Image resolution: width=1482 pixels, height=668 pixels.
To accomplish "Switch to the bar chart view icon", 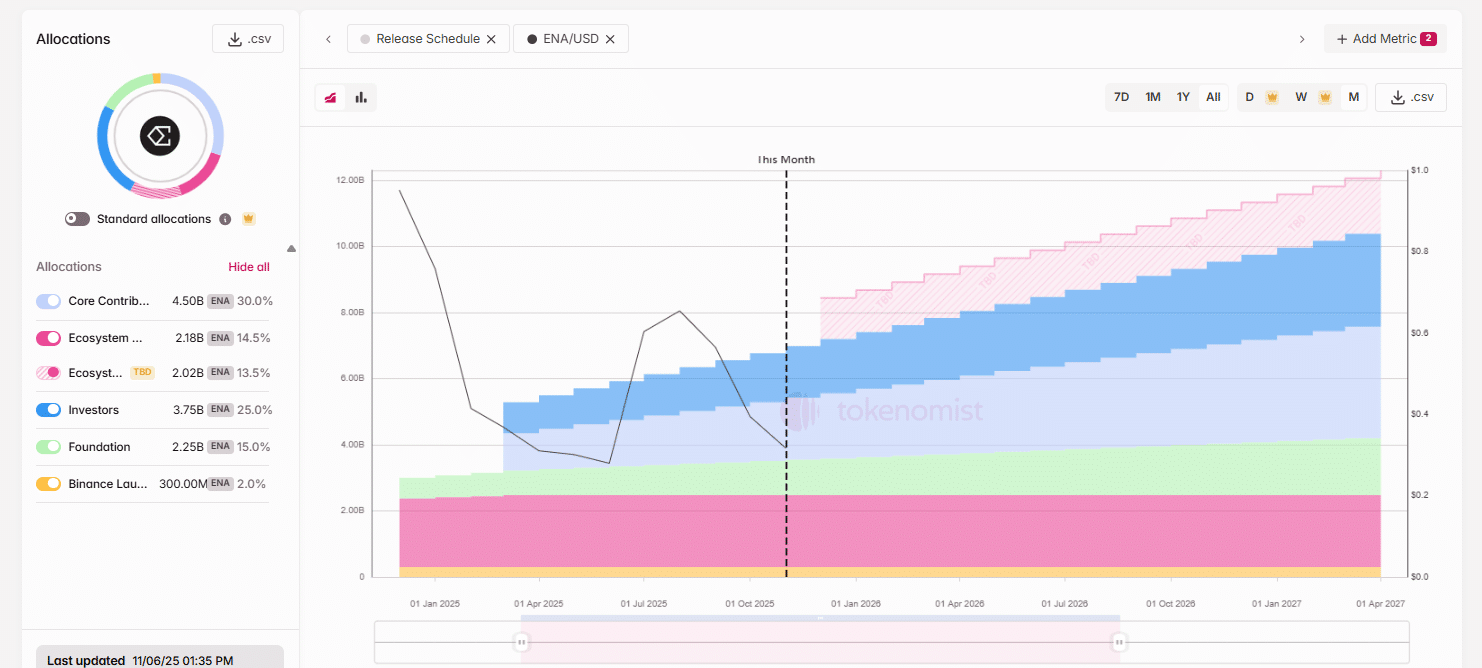I will (x=361, y=97).
